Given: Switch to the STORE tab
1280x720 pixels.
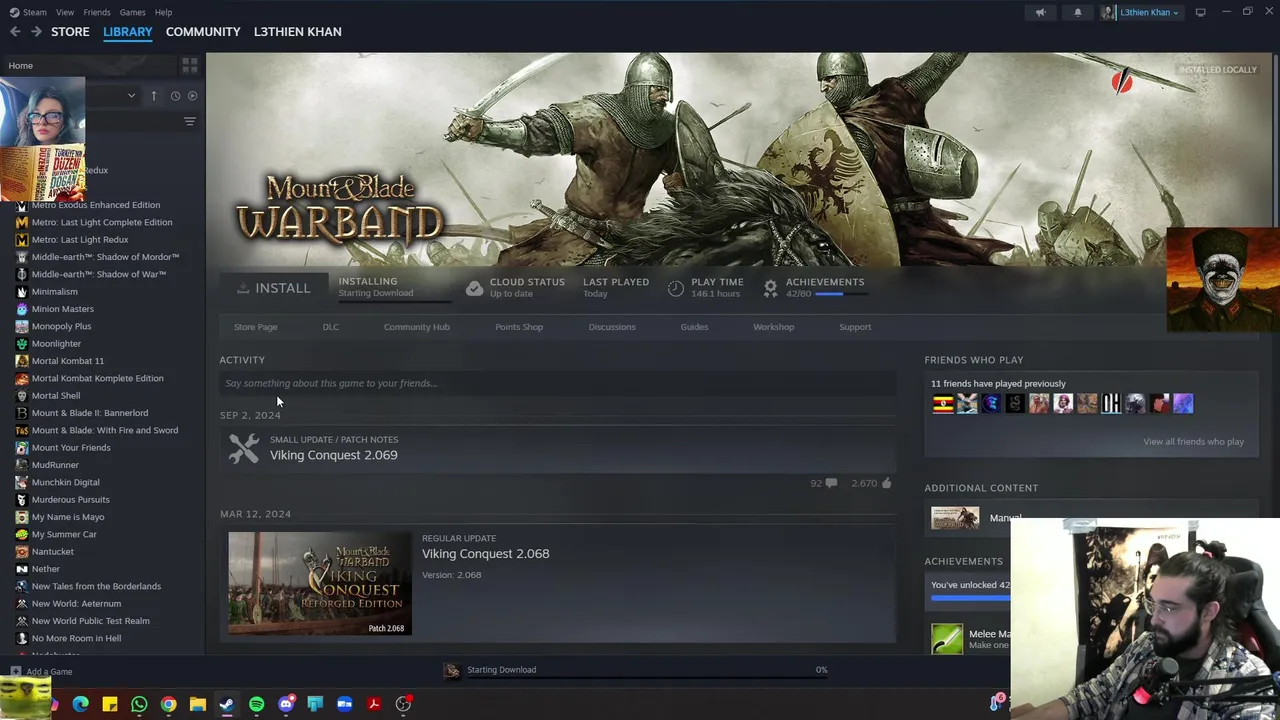Looking at the screenshot, I should [x=70, y=32].
